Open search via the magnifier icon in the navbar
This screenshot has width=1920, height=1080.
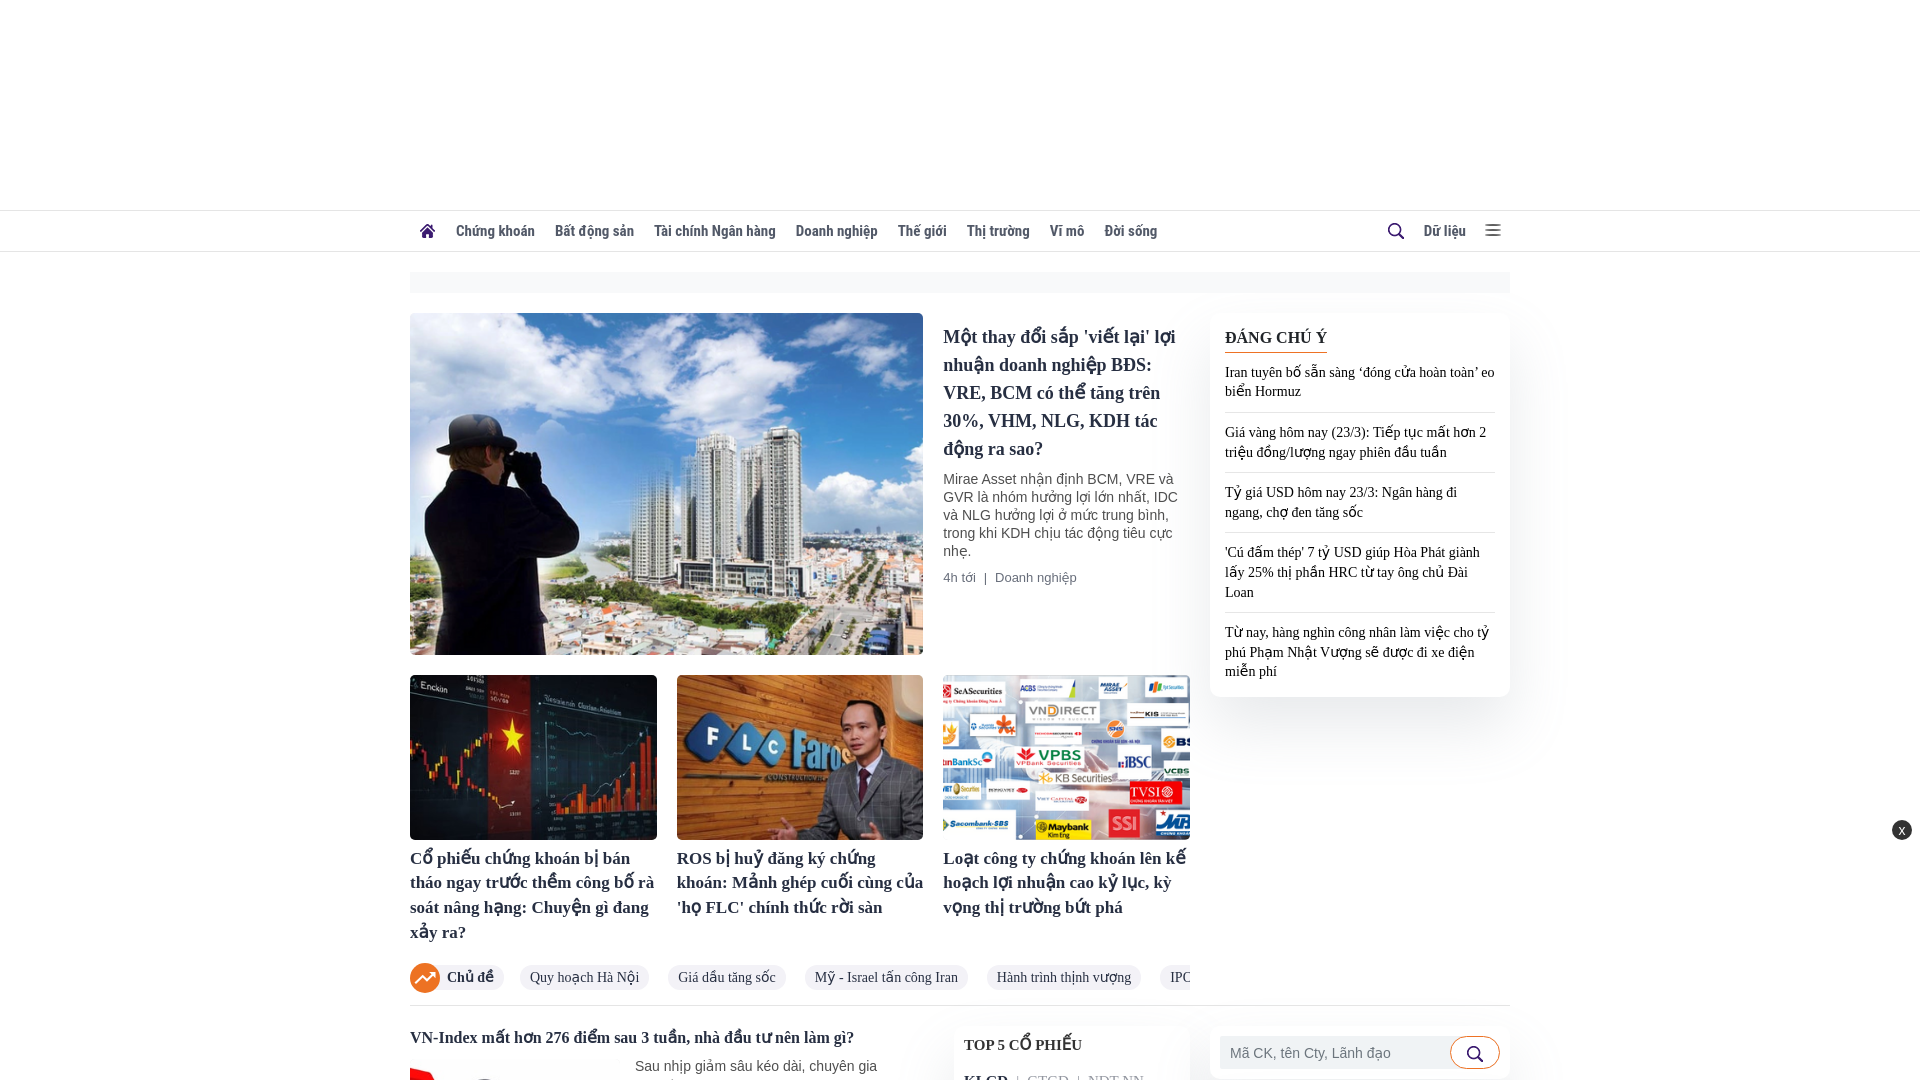tap(1396, 231)
